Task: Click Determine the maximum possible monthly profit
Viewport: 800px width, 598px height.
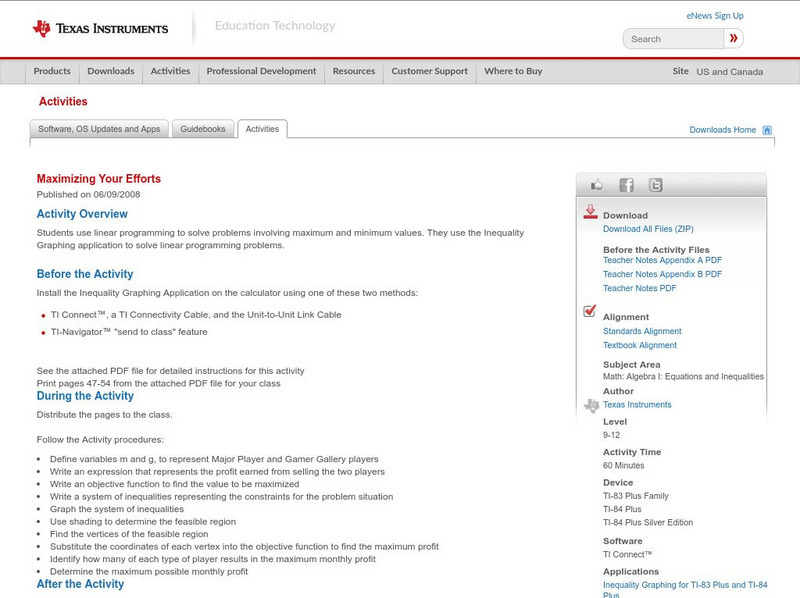Action: point(149,572)
